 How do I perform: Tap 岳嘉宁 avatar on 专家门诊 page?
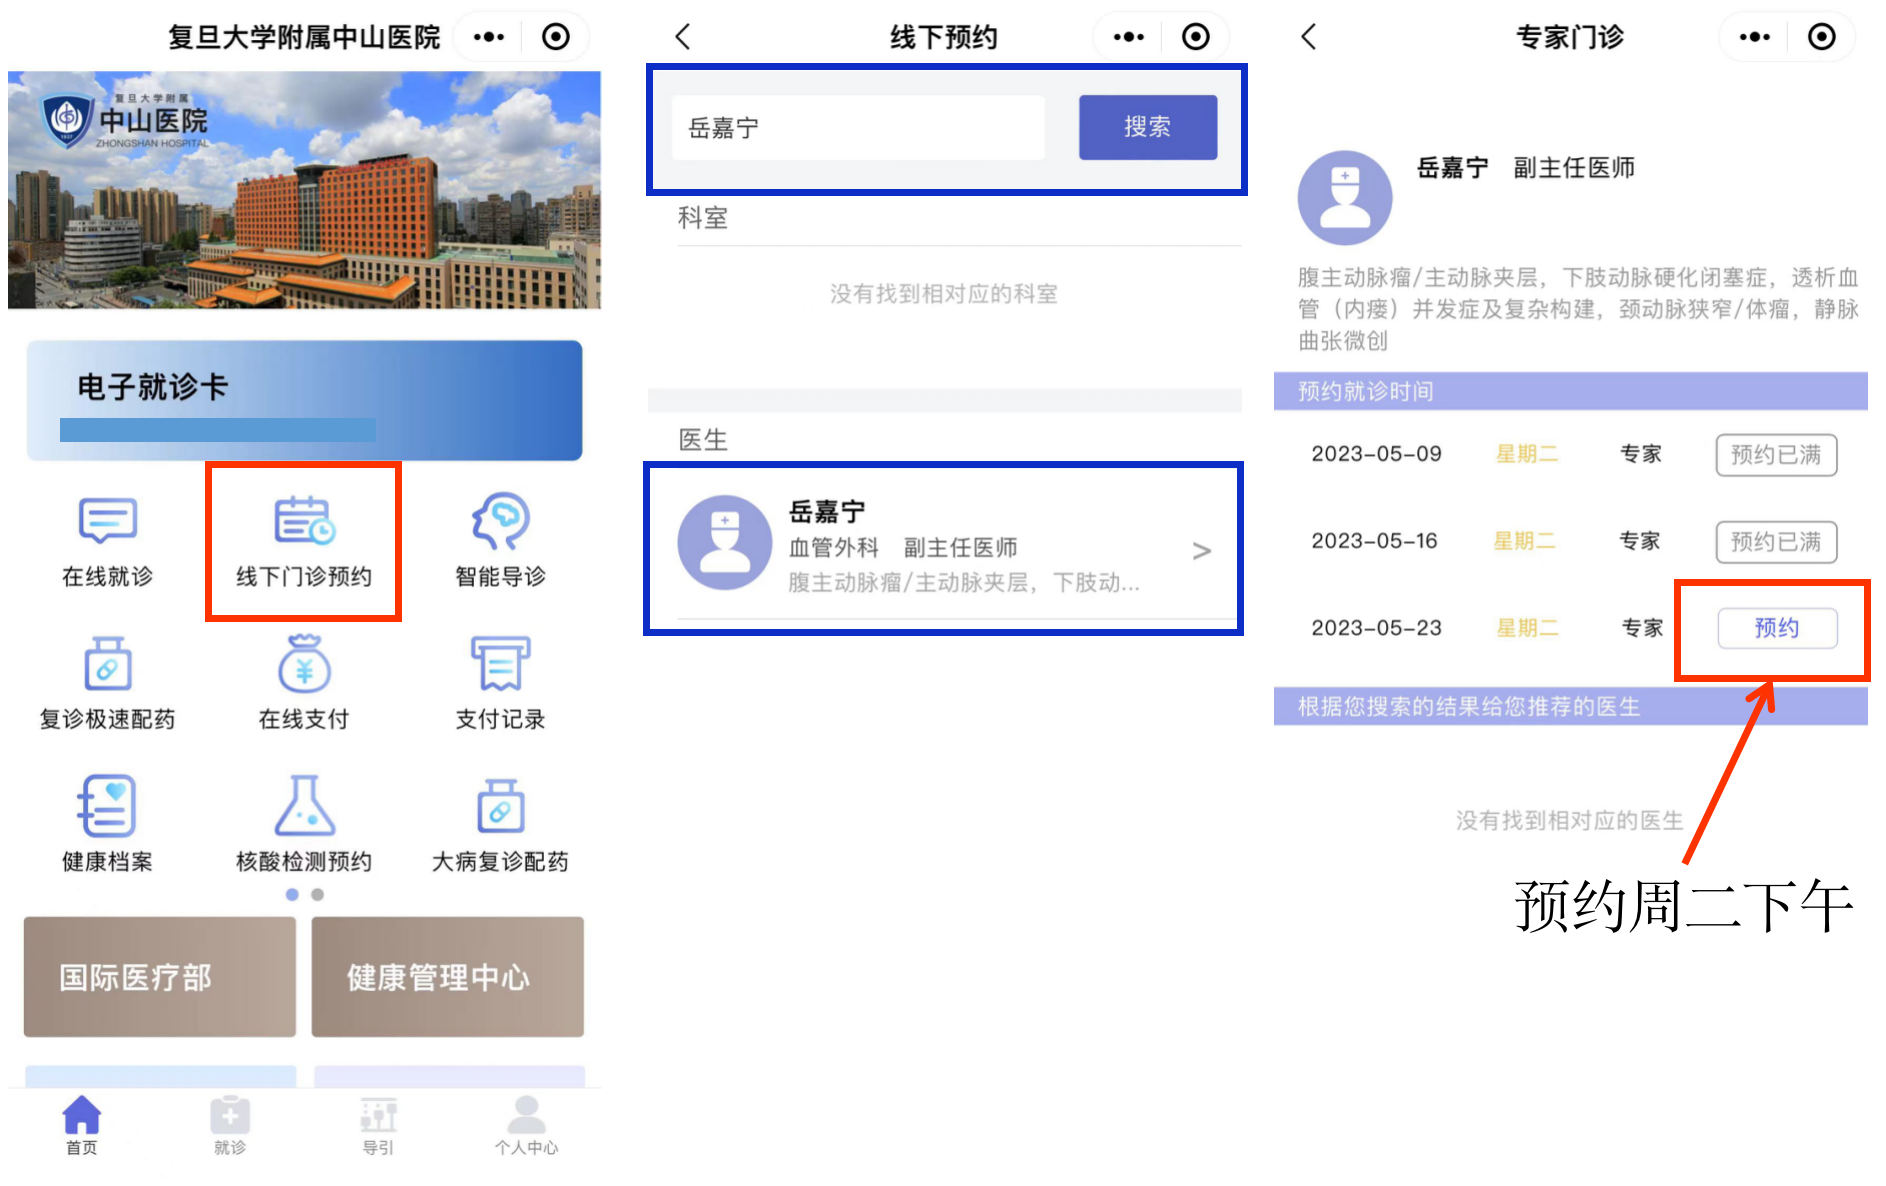(1345, 198)
